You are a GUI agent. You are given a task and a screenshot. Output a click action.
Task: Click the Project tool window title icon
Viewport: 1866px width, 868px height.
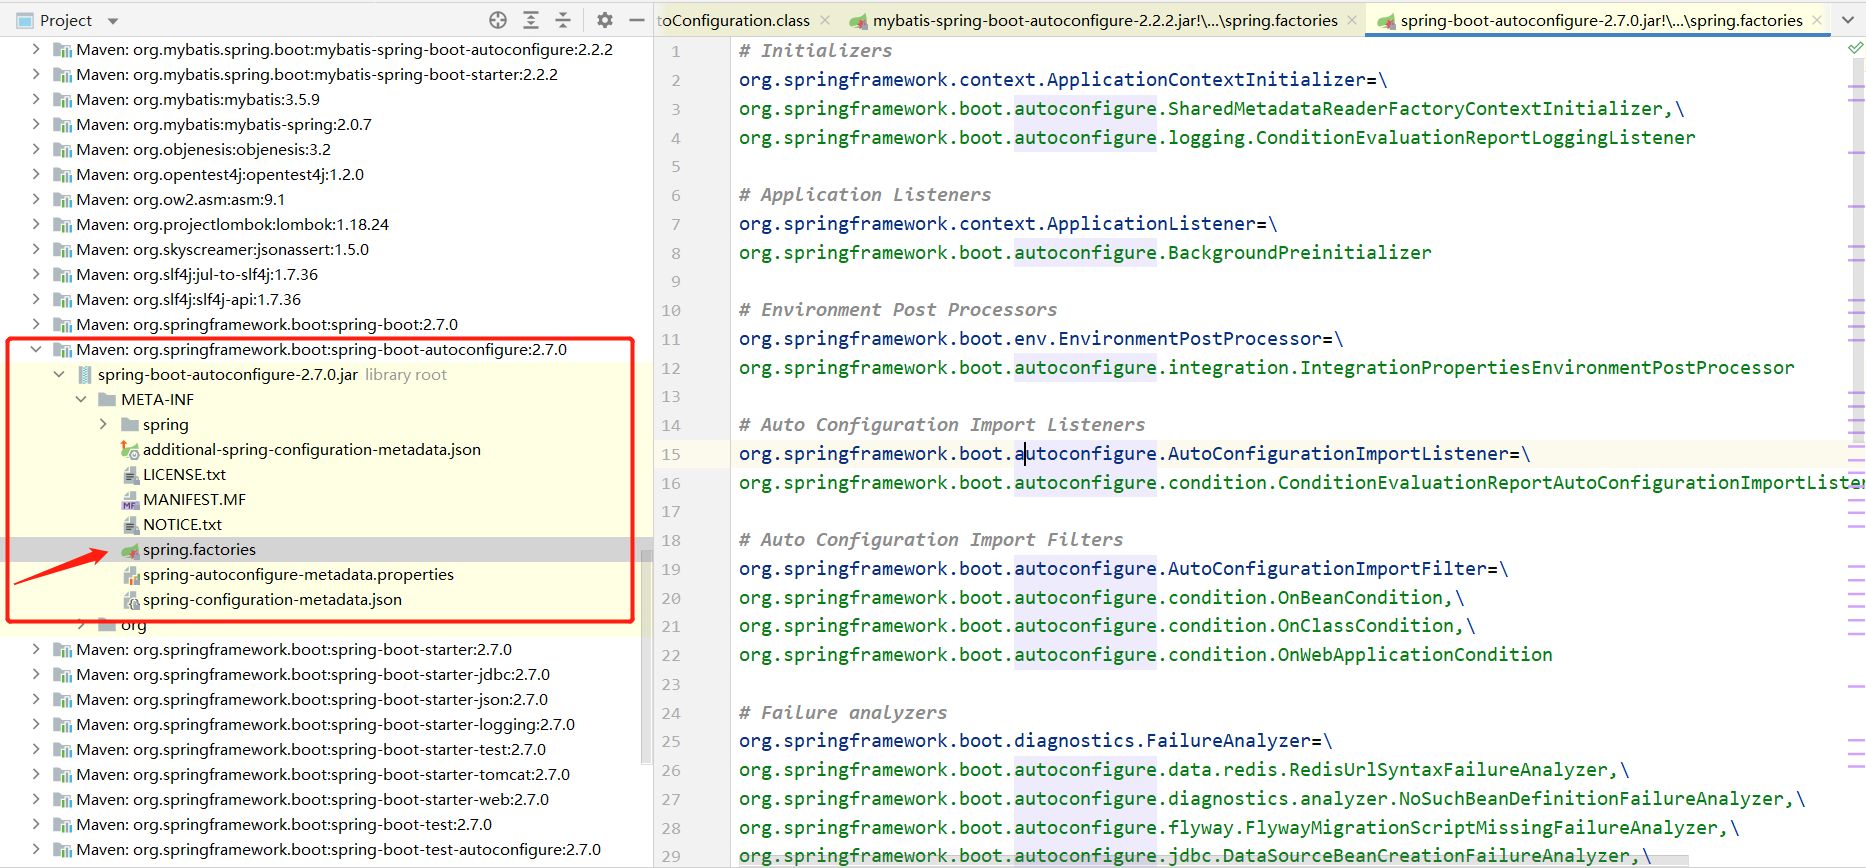25,20
